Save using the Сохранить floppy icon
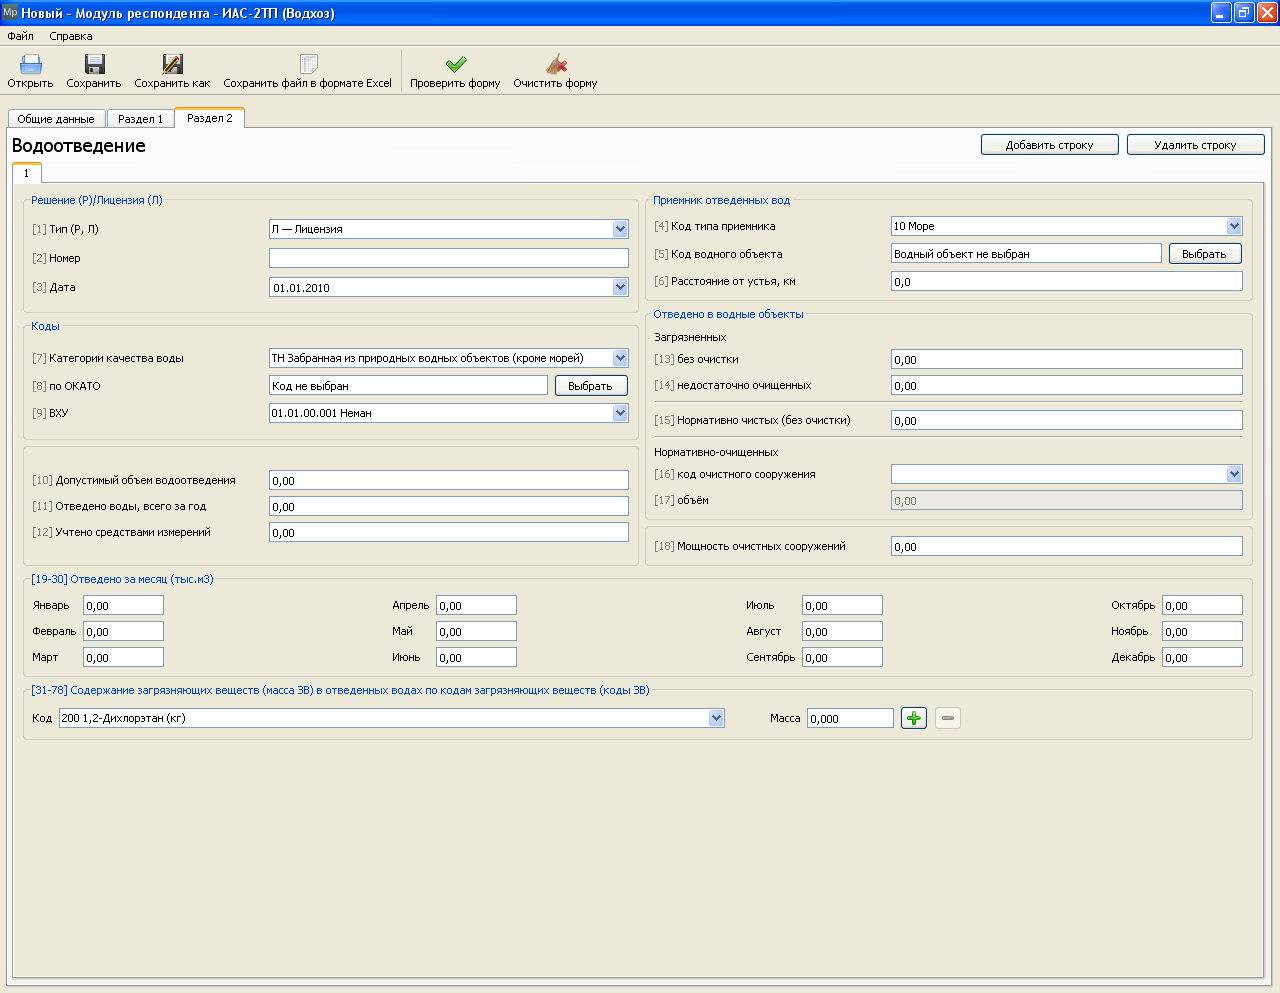1280x993 pixels. 94,64
